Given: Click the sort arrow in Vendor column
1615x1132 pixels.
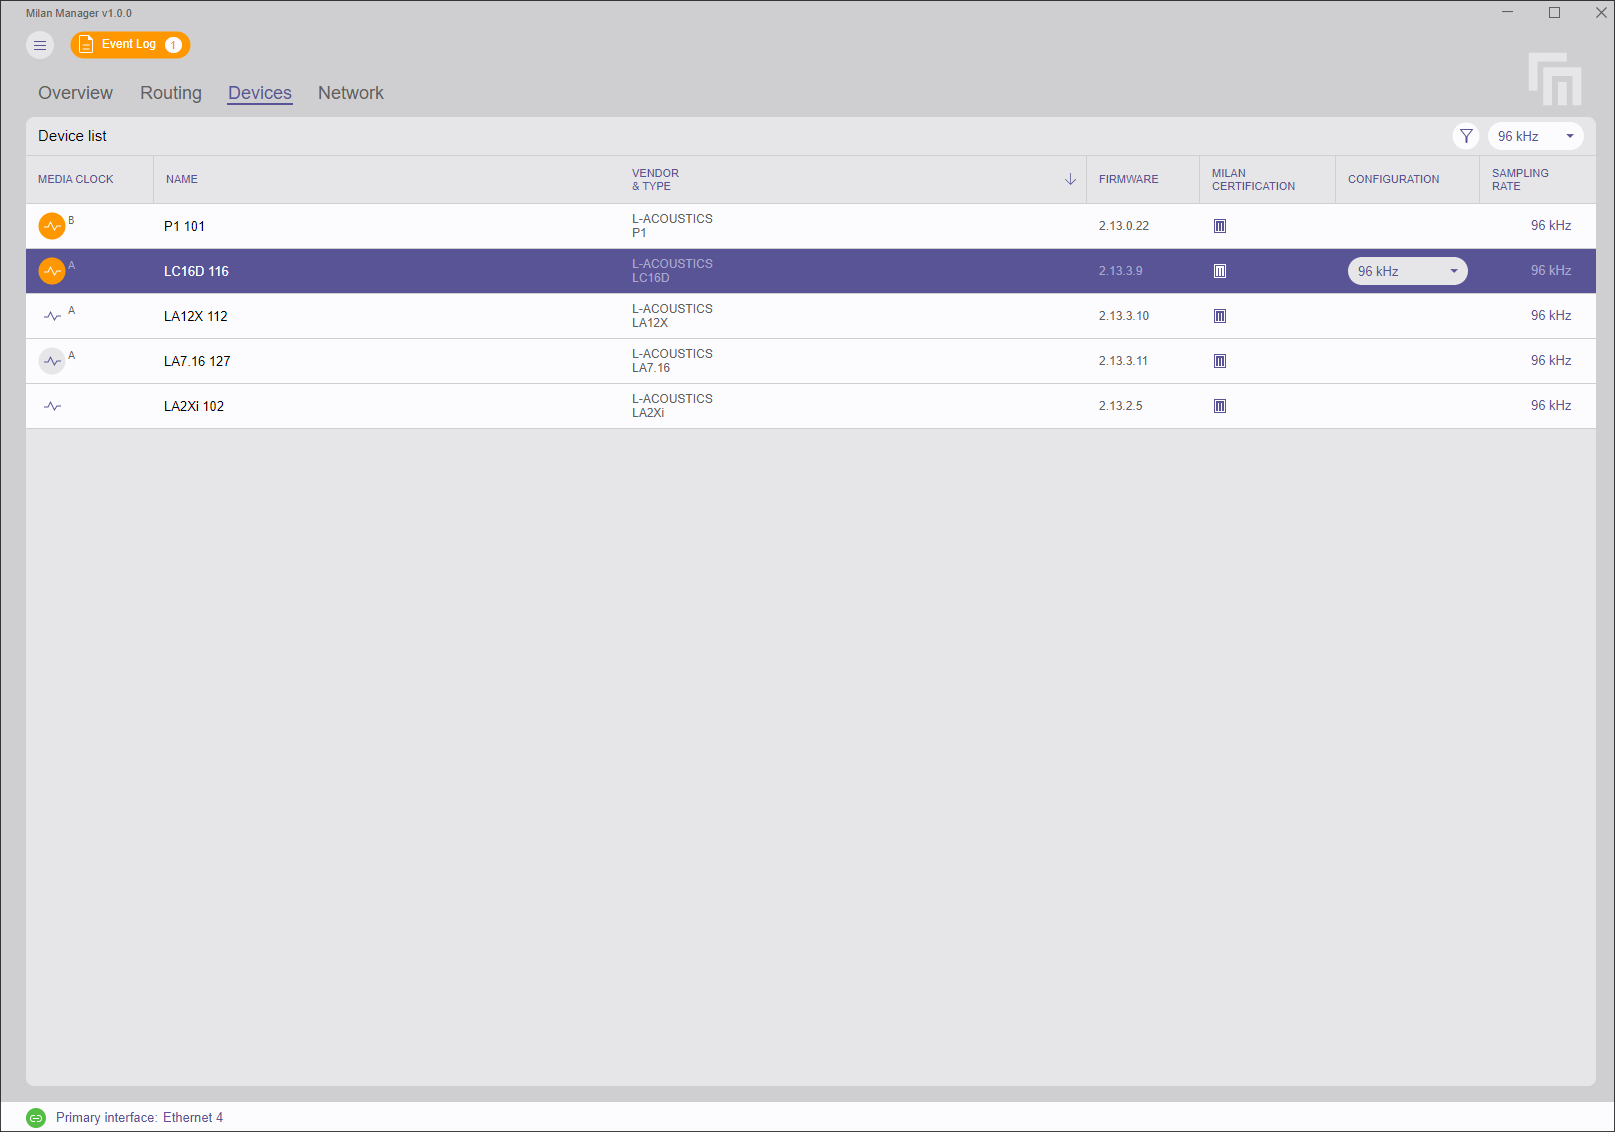Looking at the screenshot, I should (1070, 179).
